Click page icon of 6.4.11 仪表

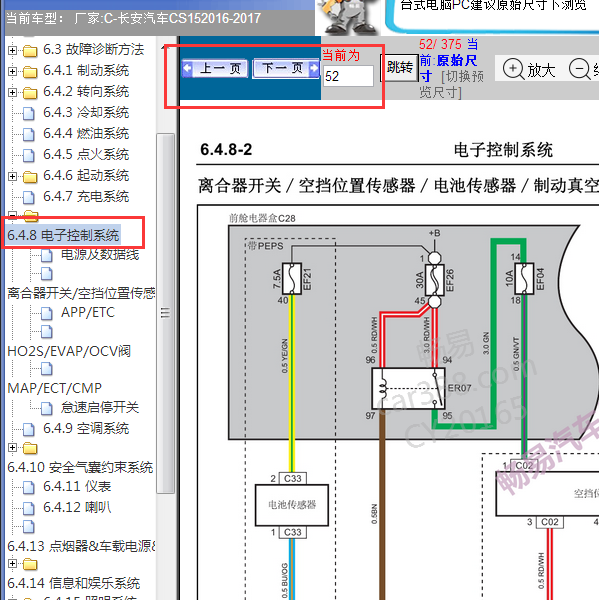[x=29, y=487]
